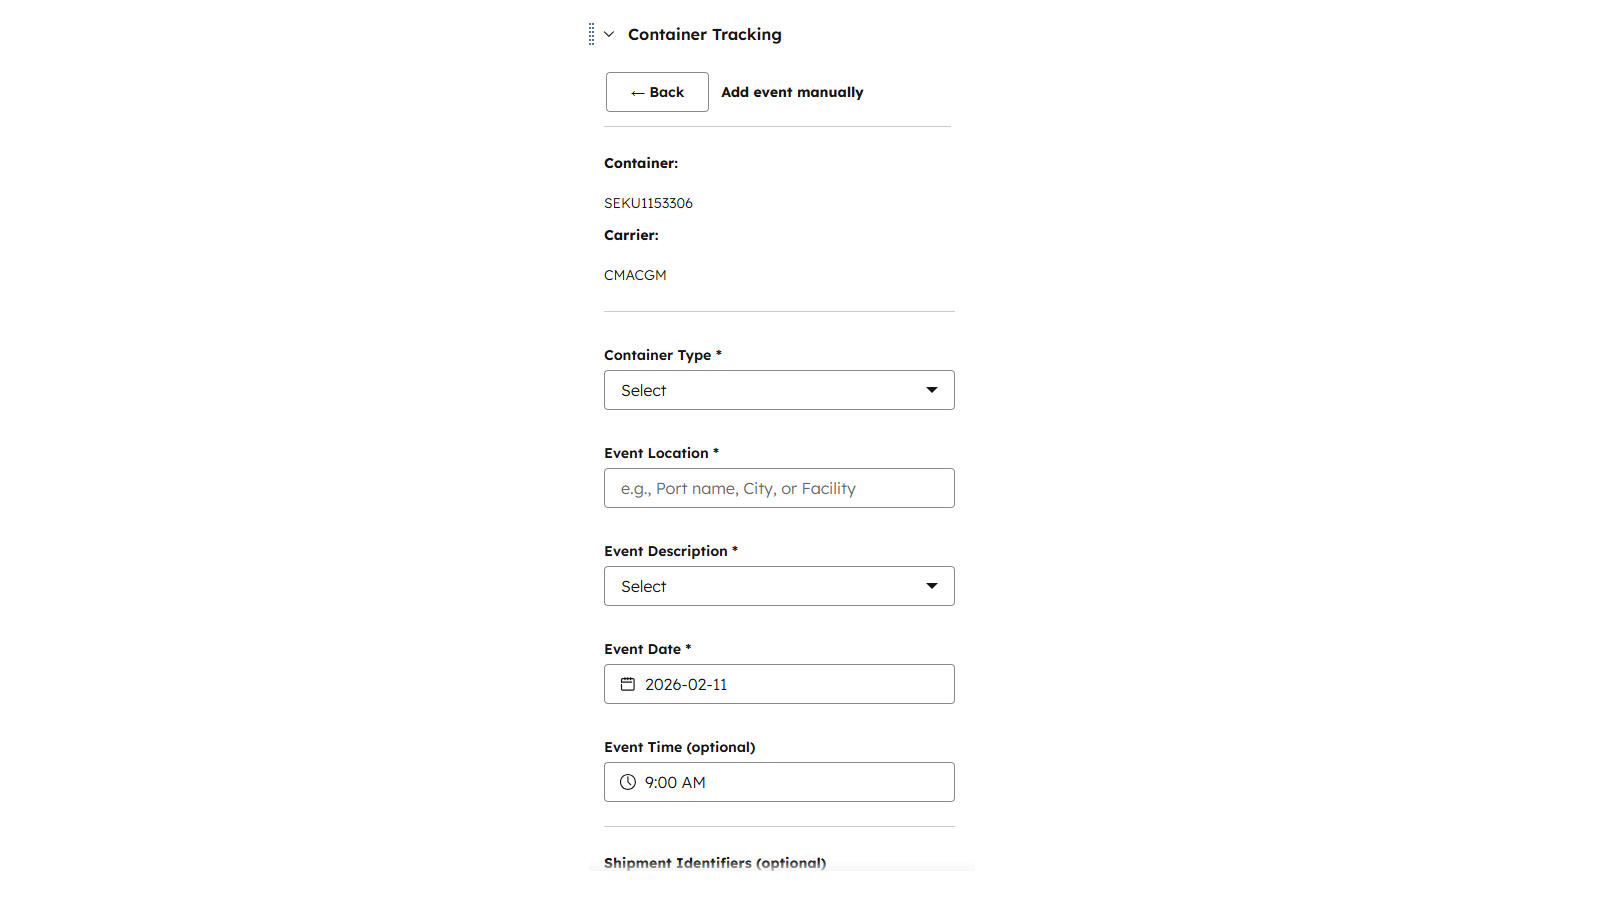Click the Event Location field label

click(656, 453)
